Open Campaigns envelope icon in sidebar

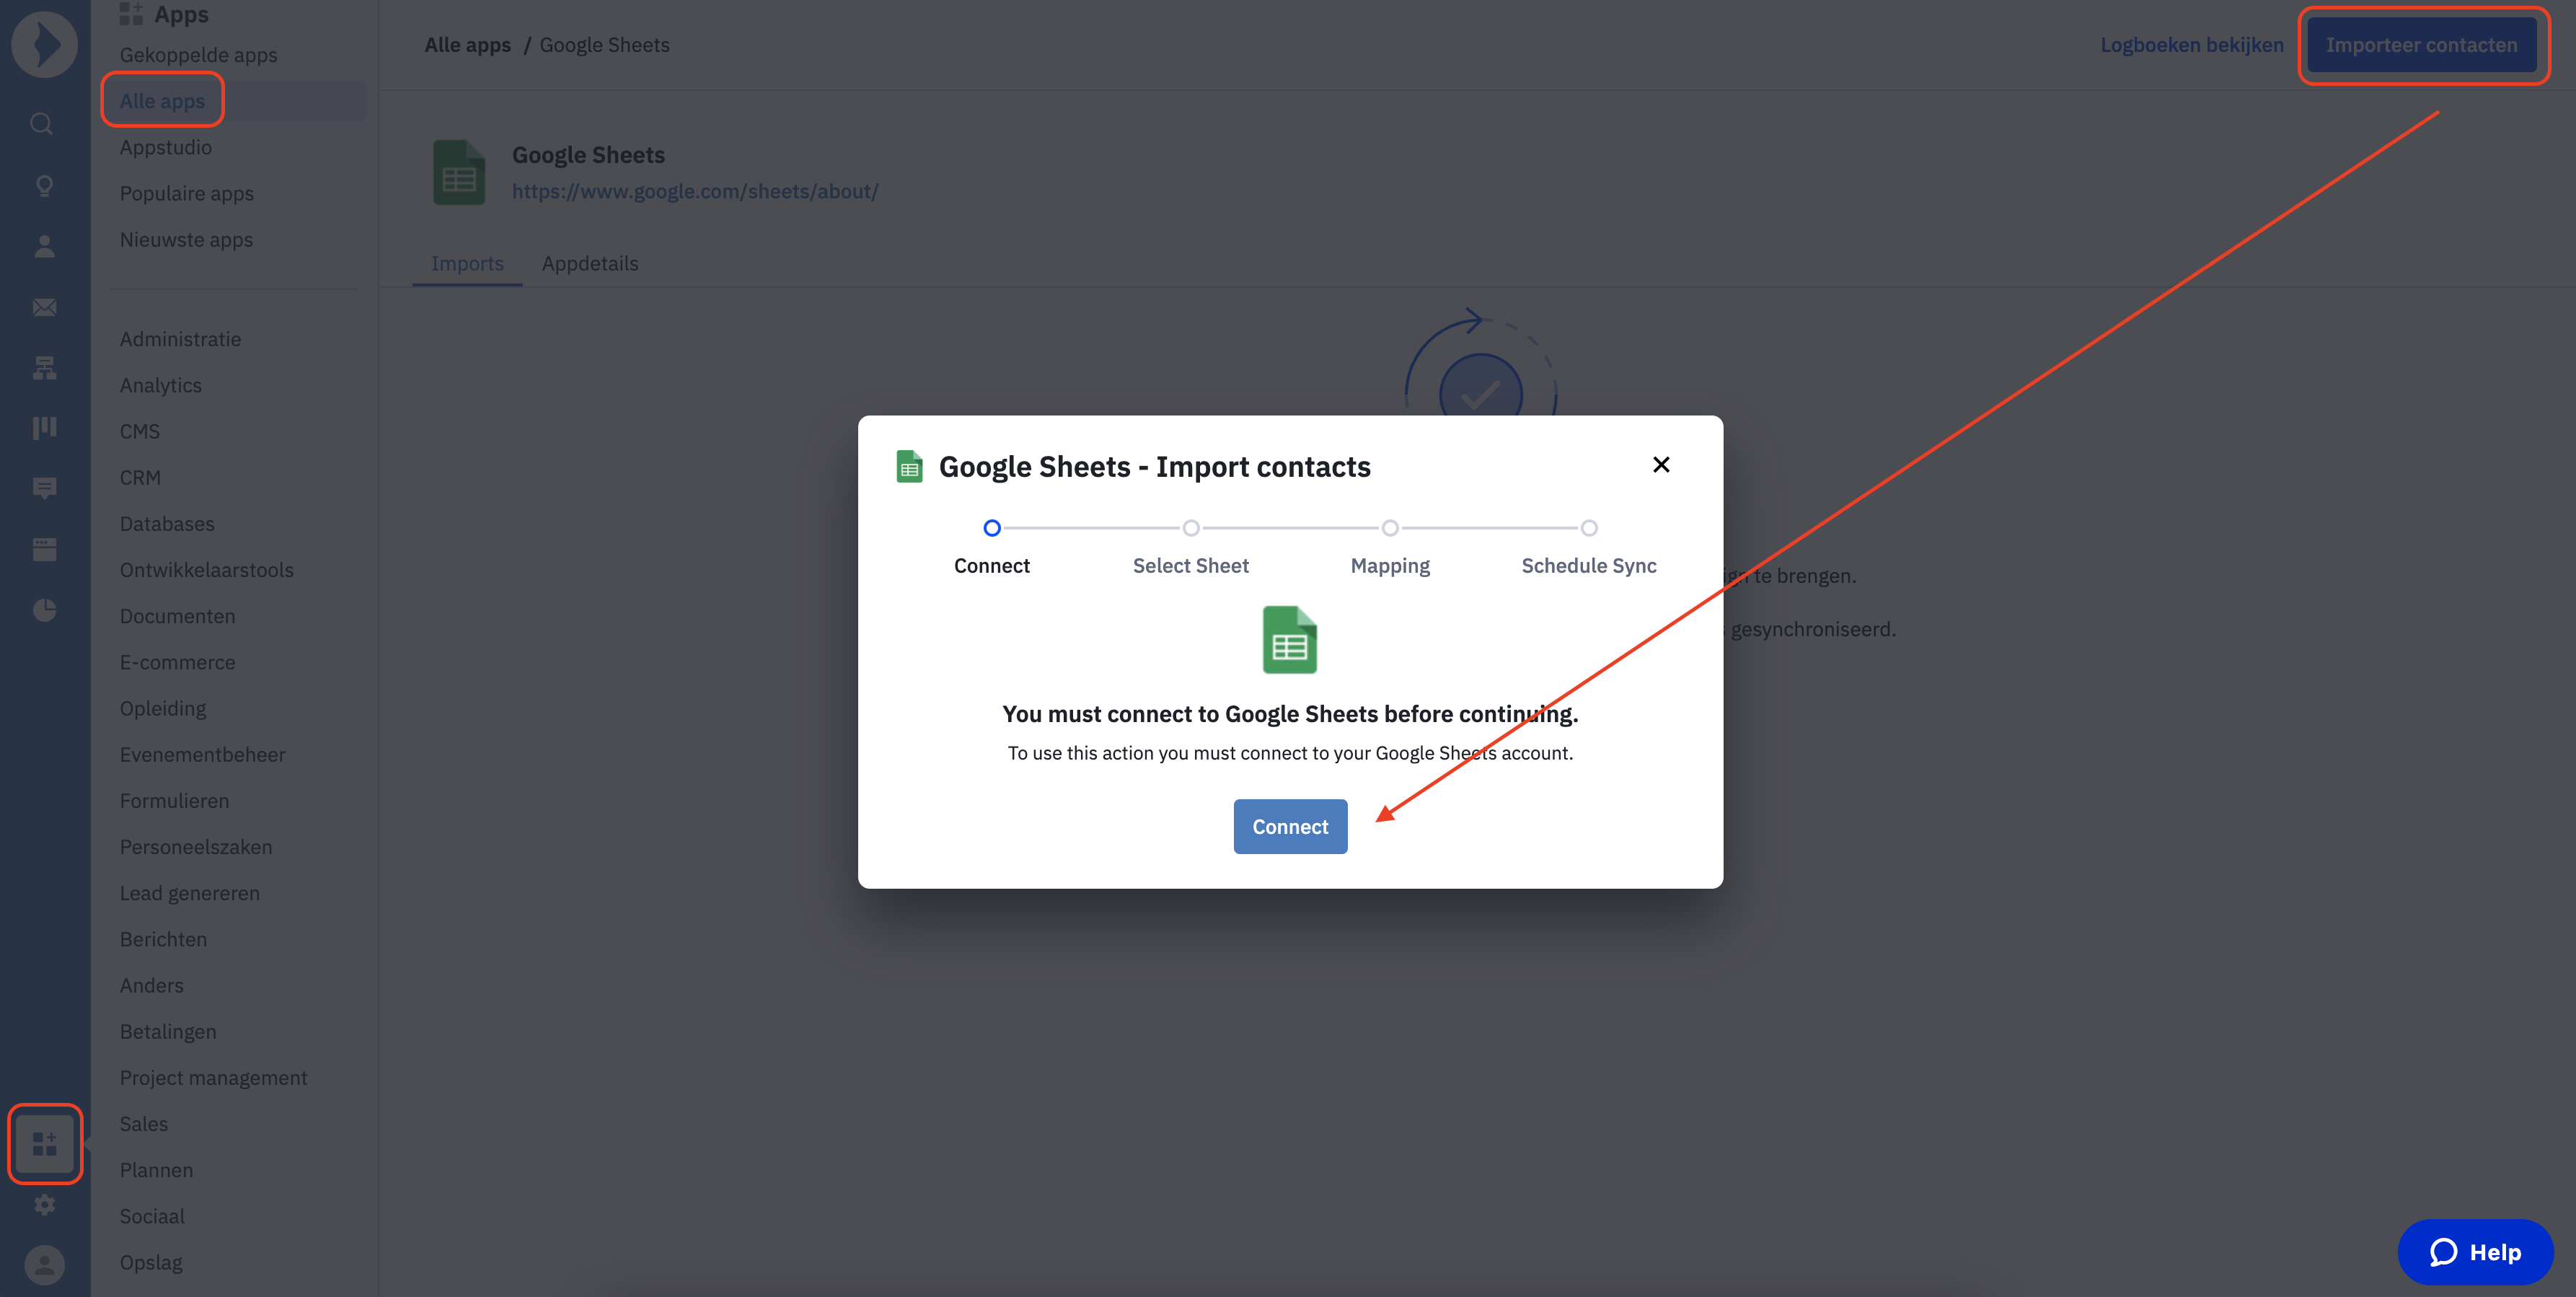[44, 307]
